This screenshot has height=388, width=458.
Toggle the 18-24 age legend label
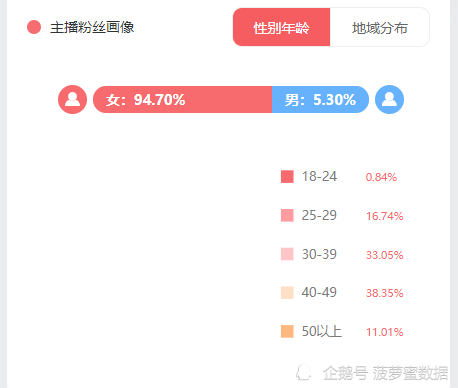(x=319, y=176)
